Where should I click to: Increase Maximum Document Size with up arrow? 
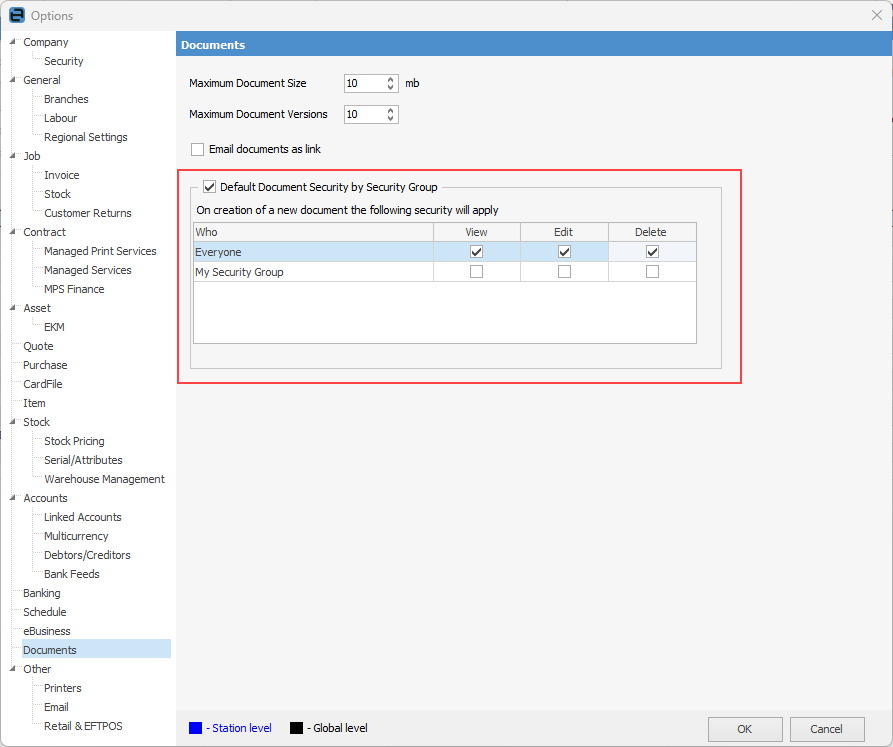coord(390,79)
